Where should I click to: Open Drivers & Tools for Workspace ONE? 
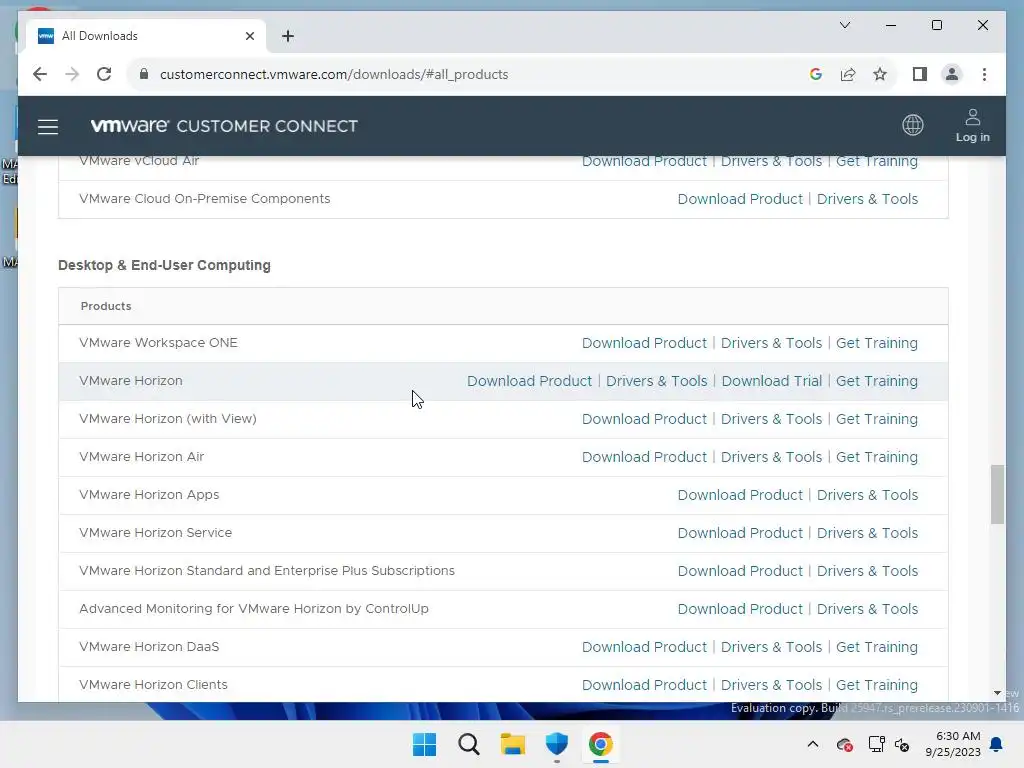click(771, 343)
